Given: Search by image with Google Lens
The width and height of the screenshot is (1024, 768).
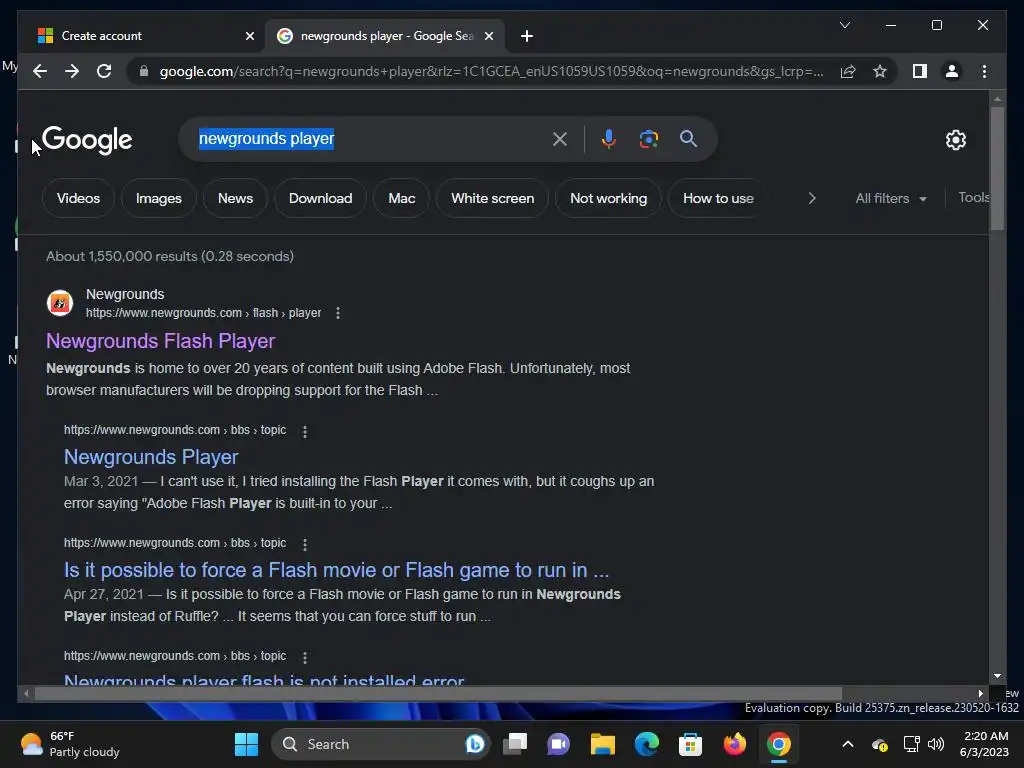Looking at the screenshot, I should click(x=648, y=138).
